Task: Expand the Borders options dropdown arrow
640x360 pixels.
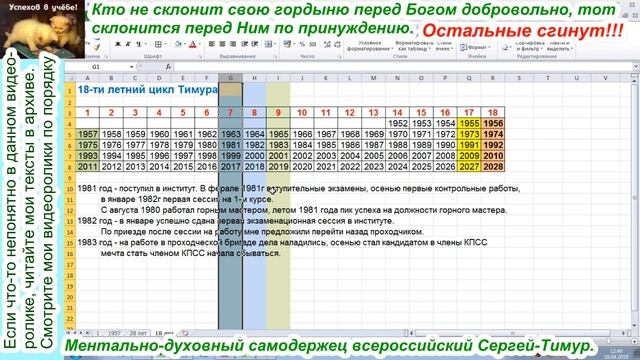Action: click(165, 44)
